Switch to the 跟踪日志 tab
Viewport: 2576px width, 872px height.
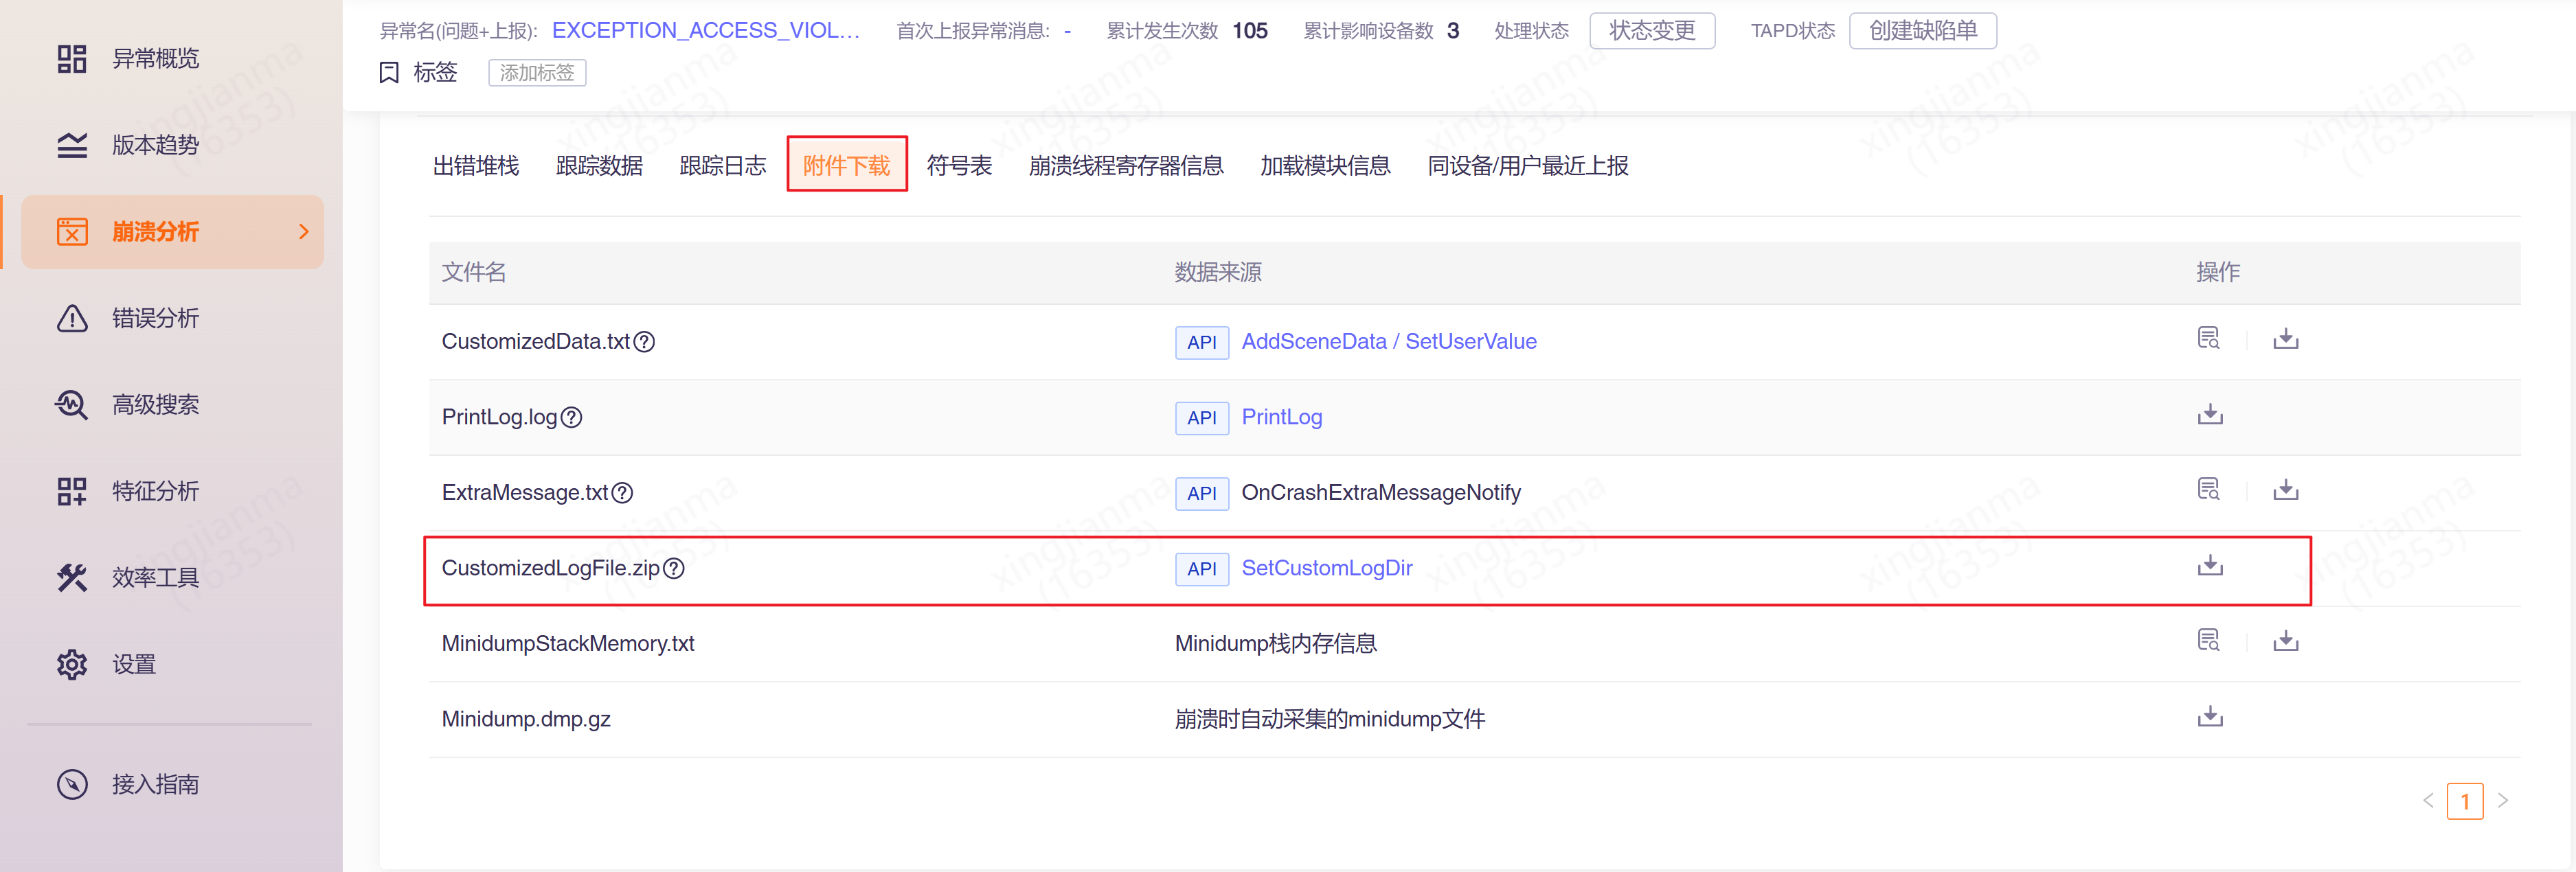coord(722,166)
